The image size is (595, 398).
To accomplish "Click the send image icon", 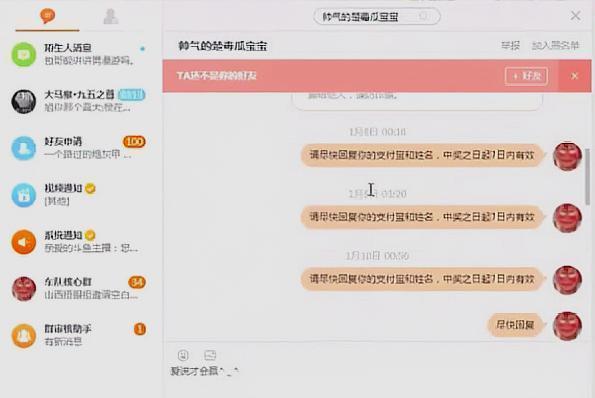I will (x=210, y=355).
